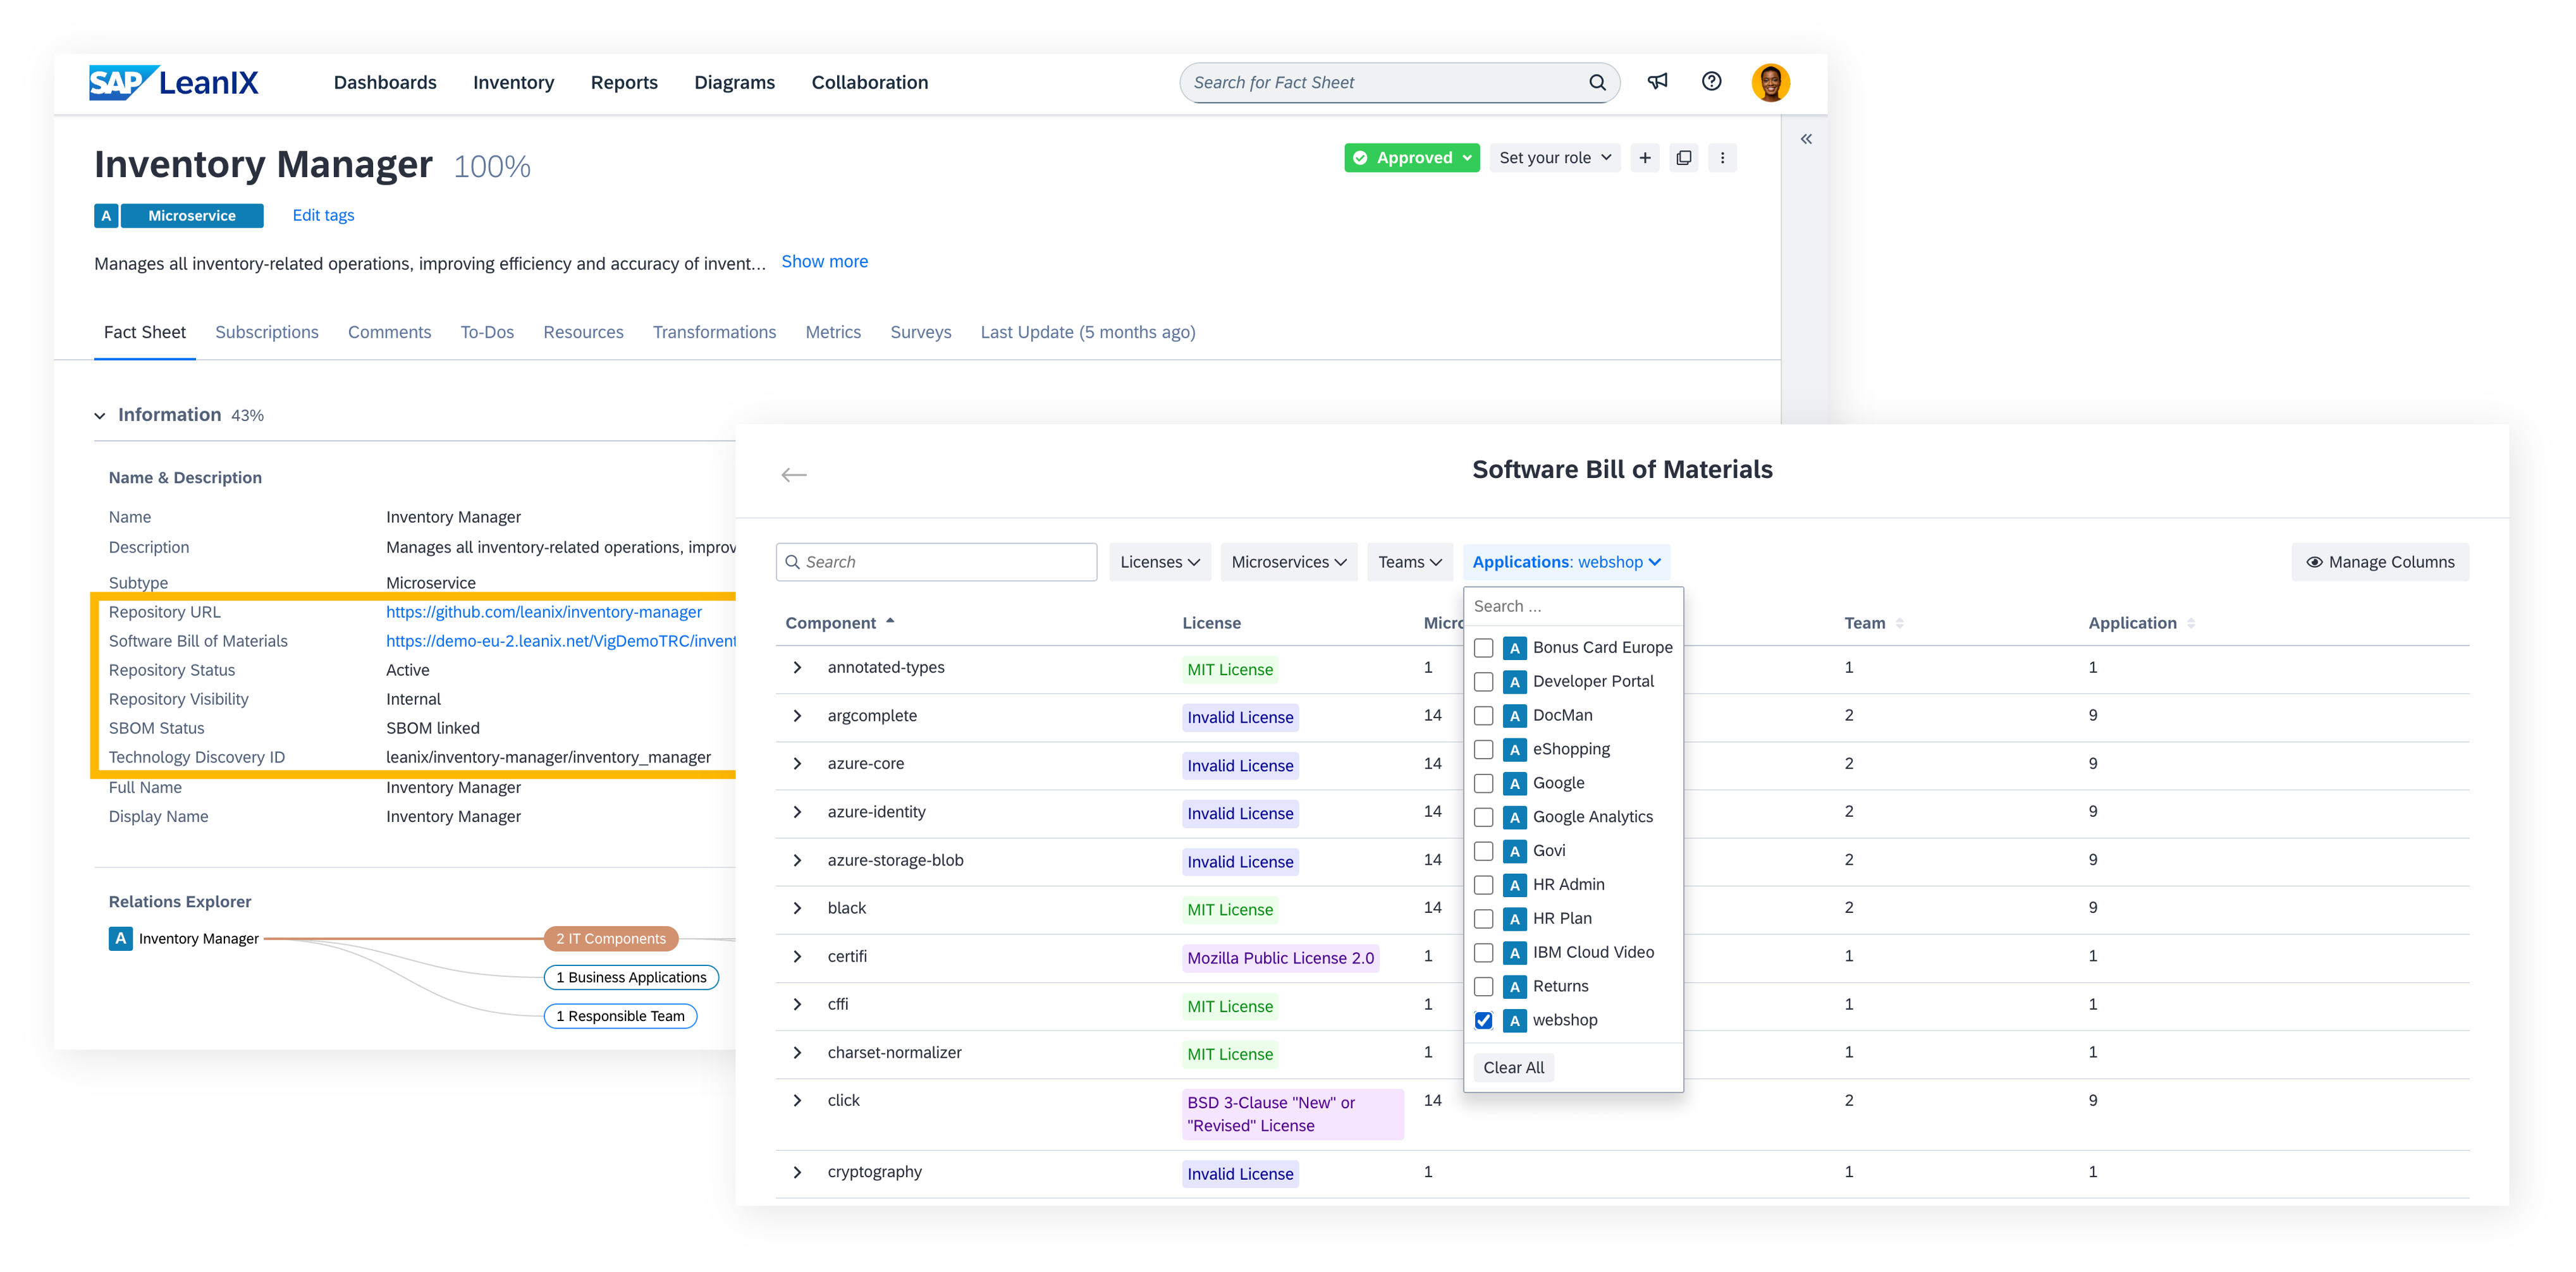Sort by the Application column
The image size is (2576, 1272).
pos(2141,623)
